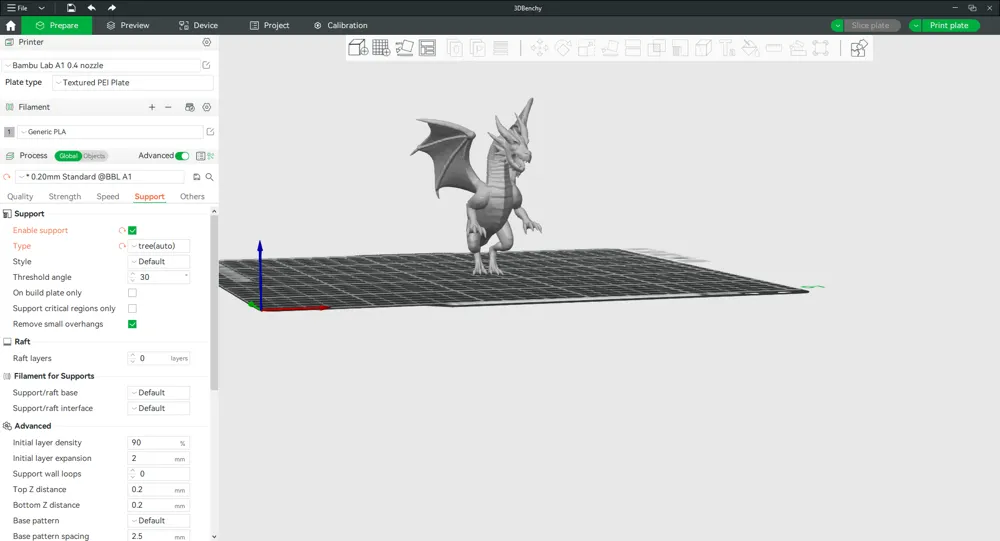Open the Plate type dropdown
Image resolution: width=1000 pixels, height=541 pixels.
click(x=133, y=82)
